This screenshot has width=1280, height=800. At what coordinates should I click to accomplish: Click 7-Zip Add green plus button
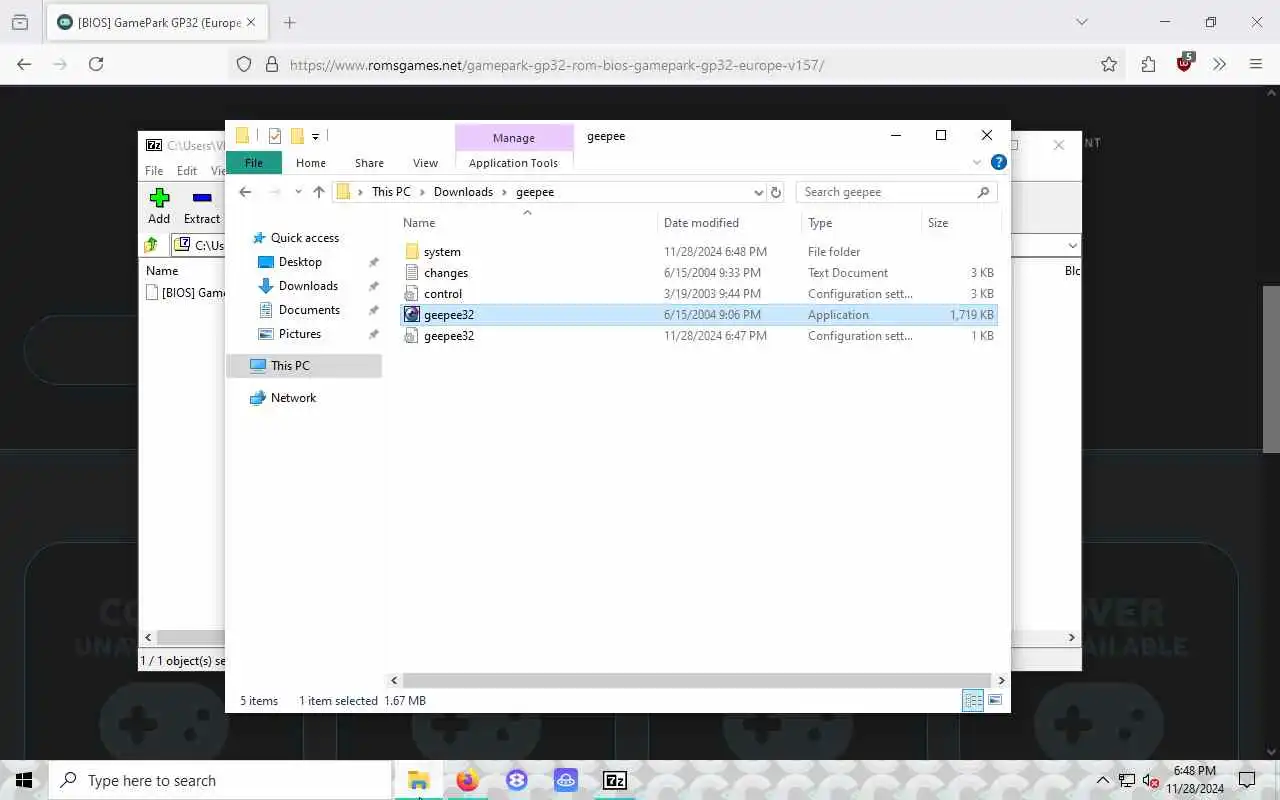pos(159,205)
